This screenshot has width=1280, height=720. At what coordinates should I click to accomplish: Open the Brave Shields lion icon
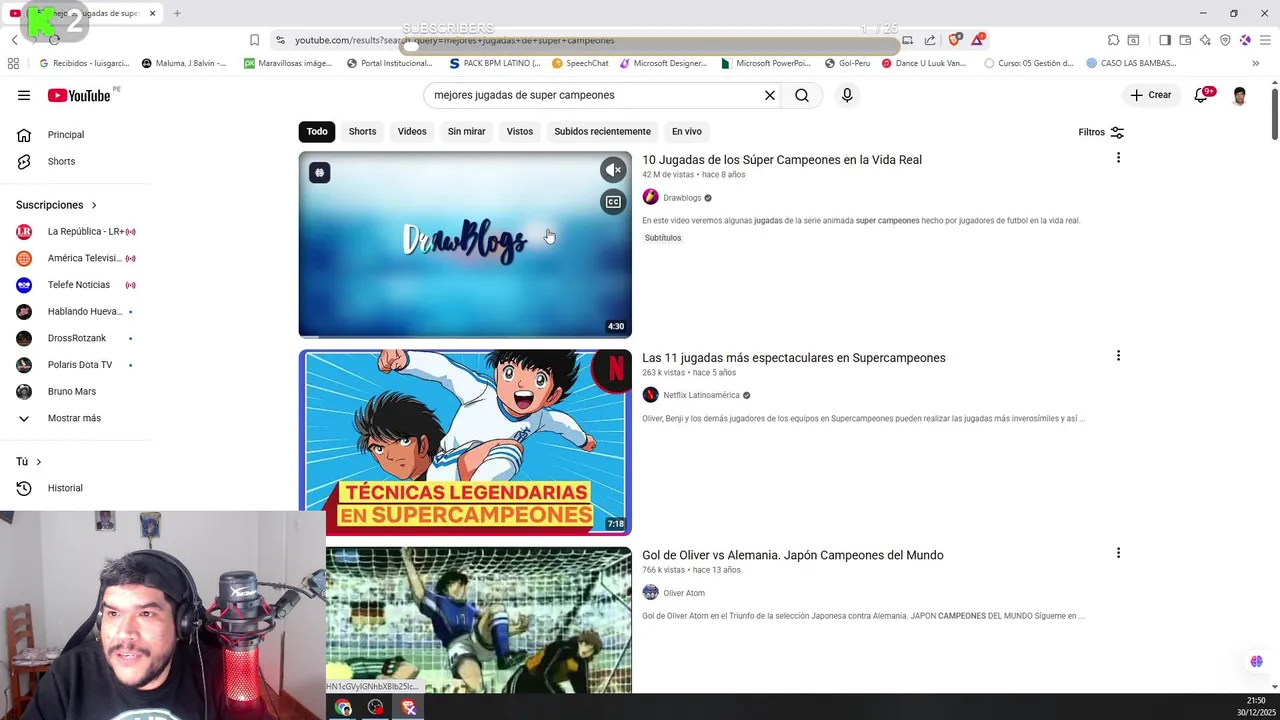tap(954, 40)
